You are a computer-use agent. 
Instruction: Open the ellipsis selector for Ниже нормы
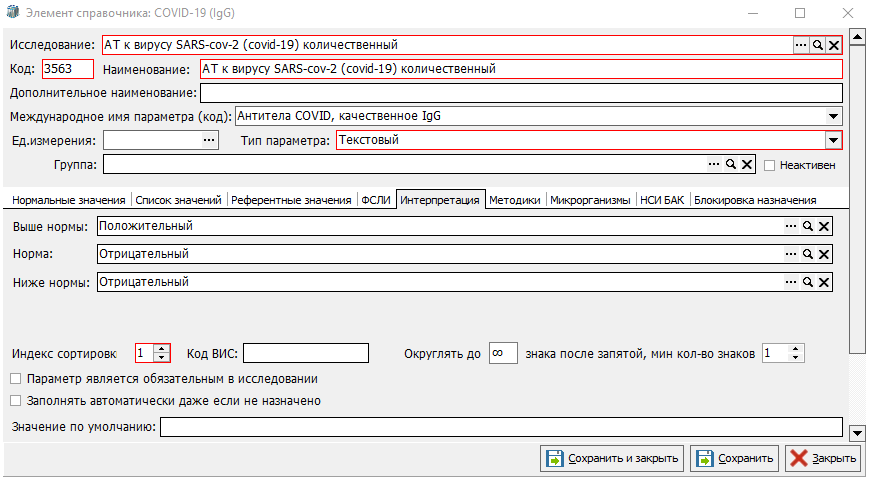791,282
